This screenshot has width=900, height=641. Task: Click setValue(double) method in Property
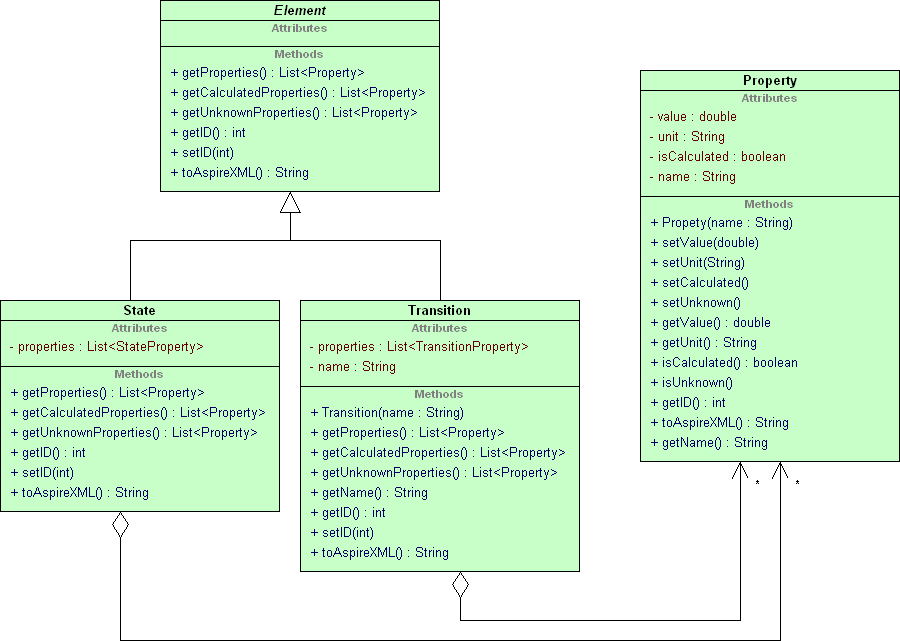tap(704, 243)
